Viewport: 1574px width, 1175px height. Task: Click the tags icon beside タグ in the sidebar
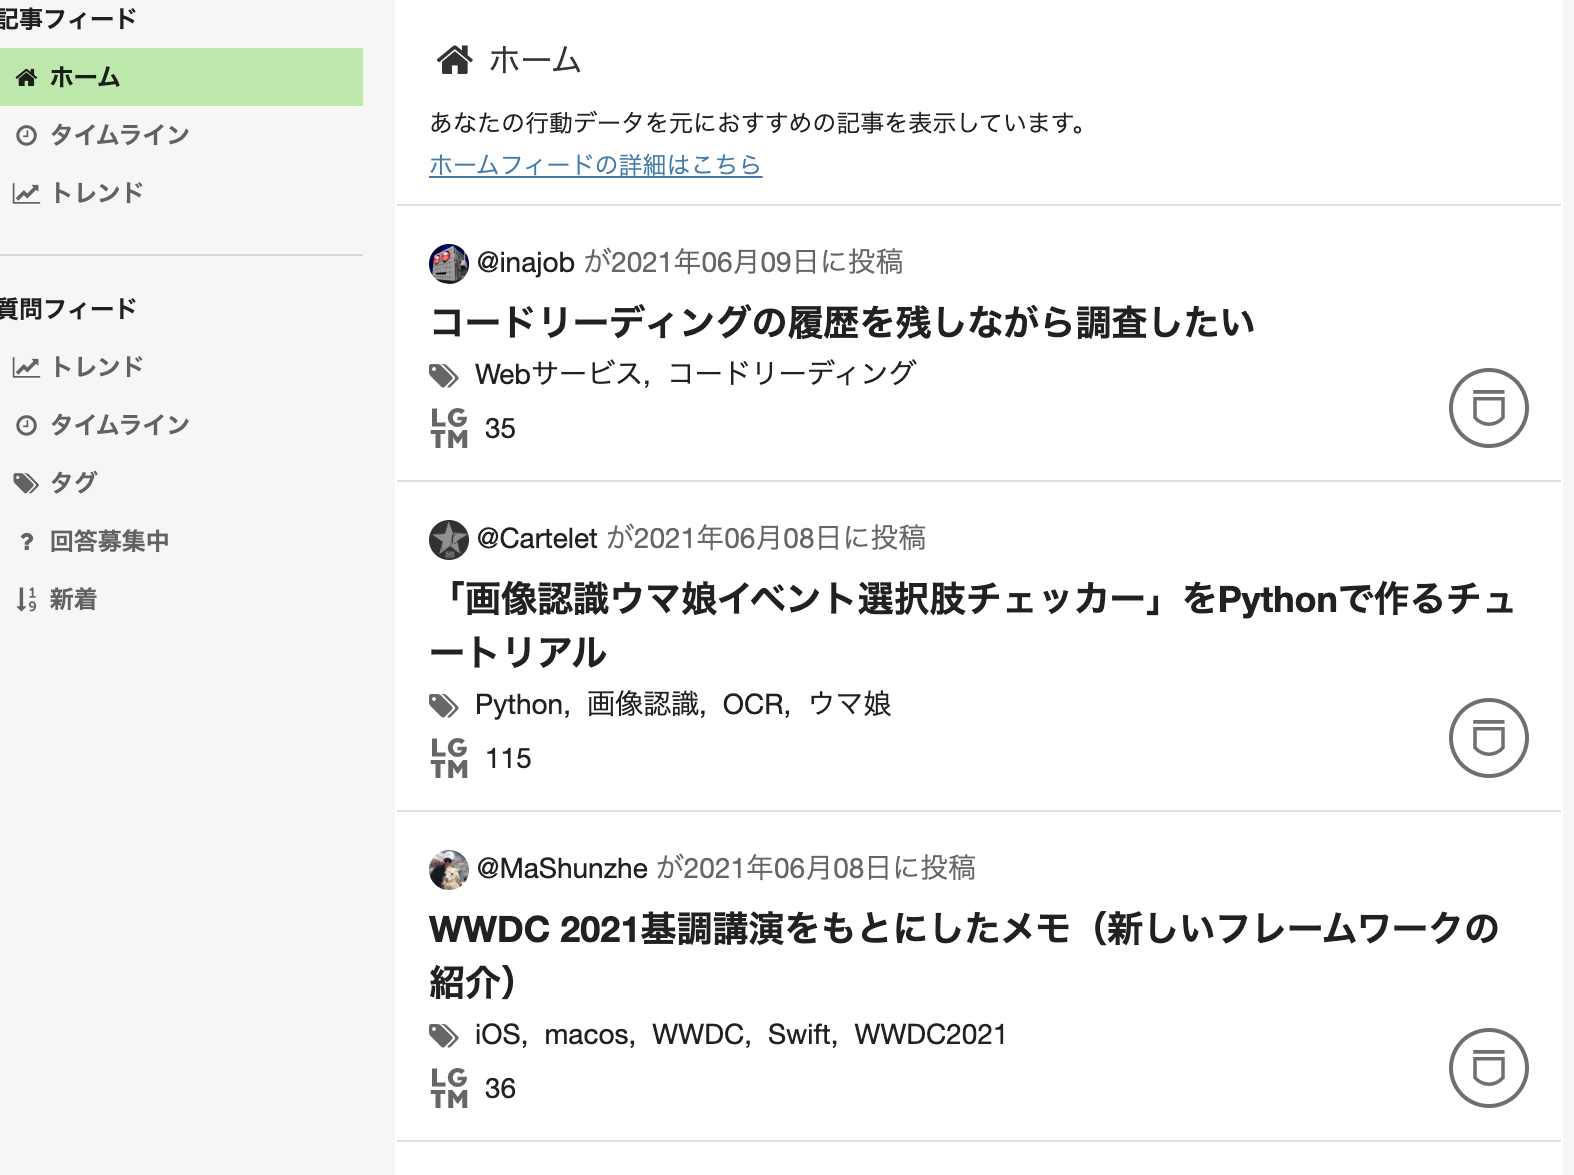pyautogui.click(x=26, y=484)
